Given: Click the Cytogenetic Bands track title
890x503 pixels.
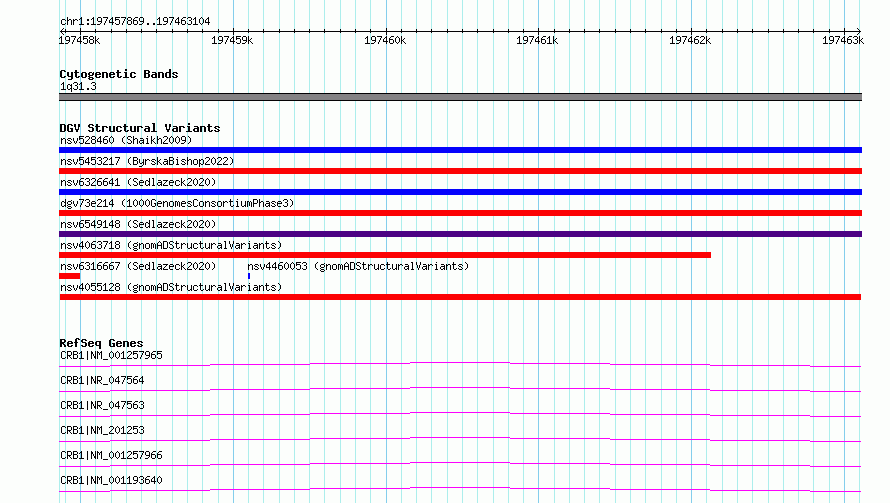Looking at the screenshot, I should tap(119, 74).
